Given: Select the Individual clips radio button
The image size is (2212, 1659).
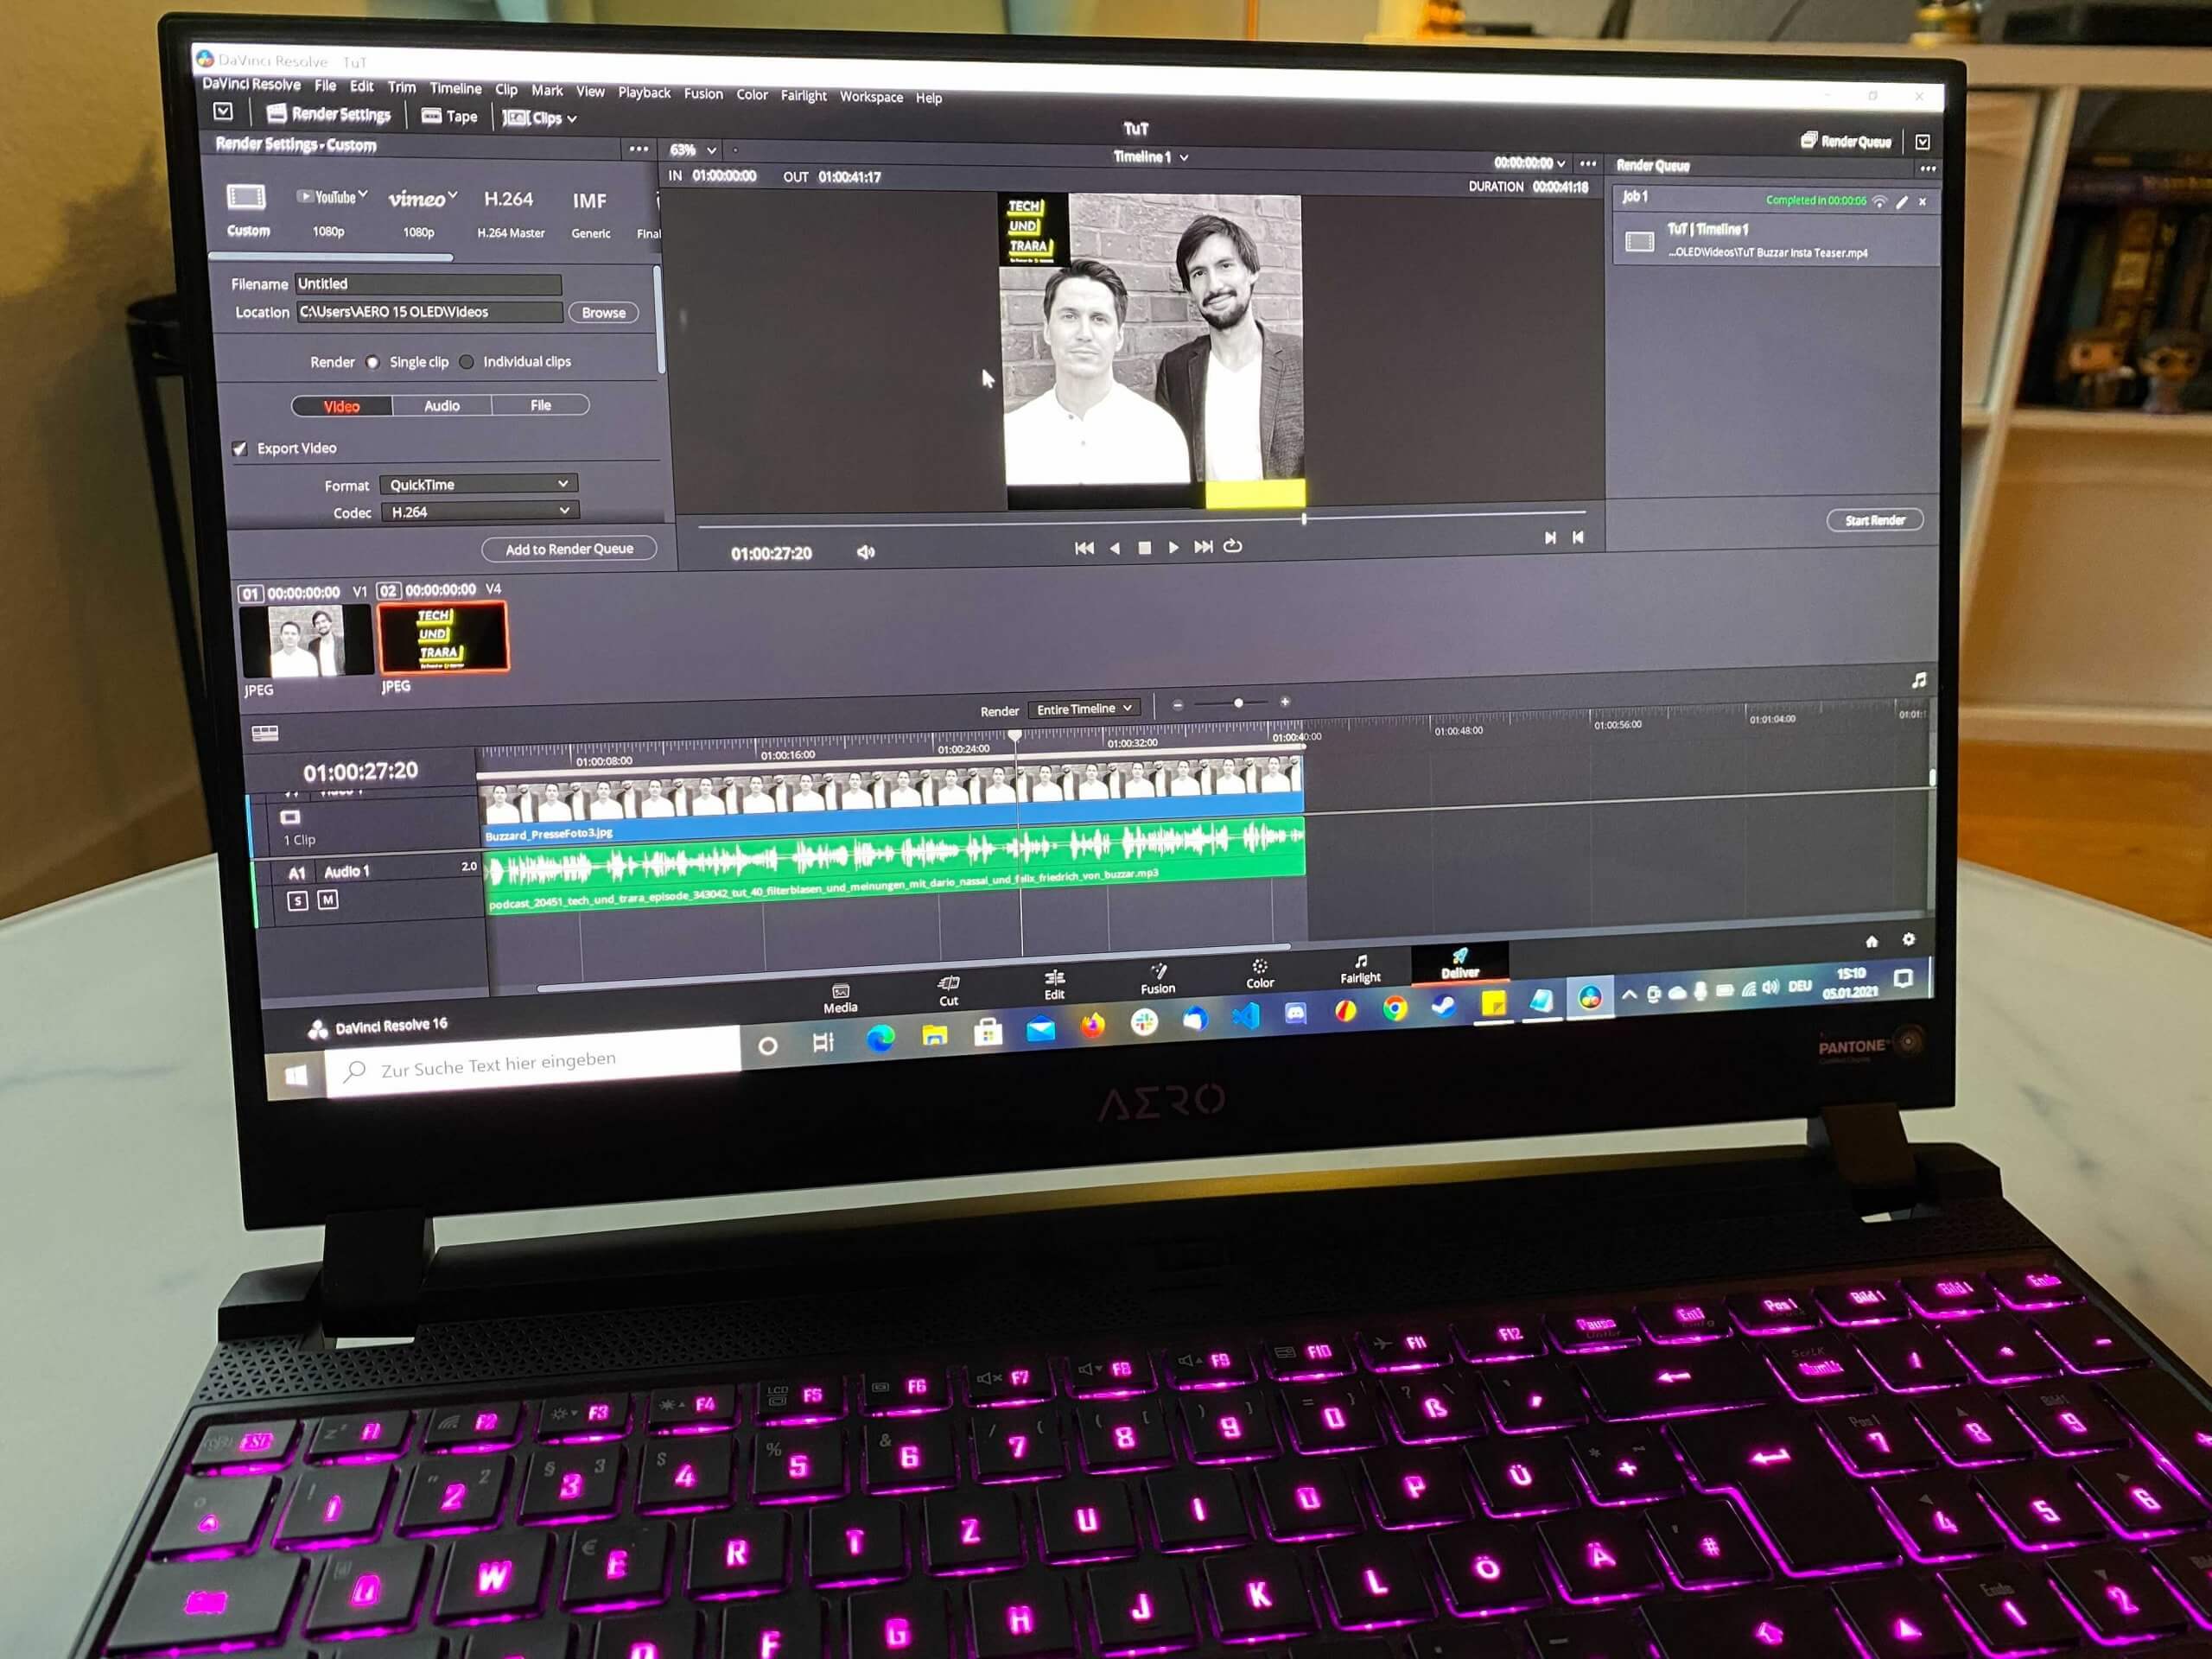Looking at the screenshot, I should 467,362.
